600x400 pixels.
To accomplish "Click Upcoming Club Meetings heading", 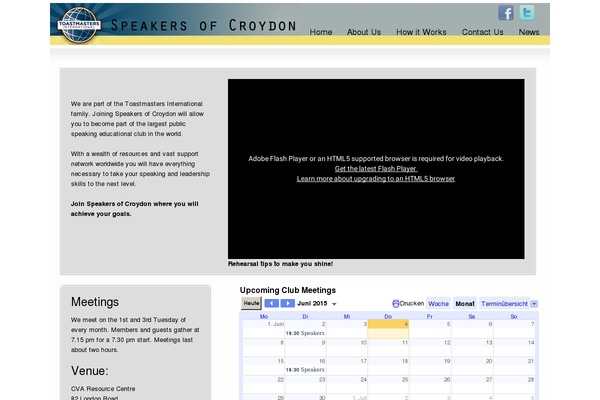I will tap(288, 290).
